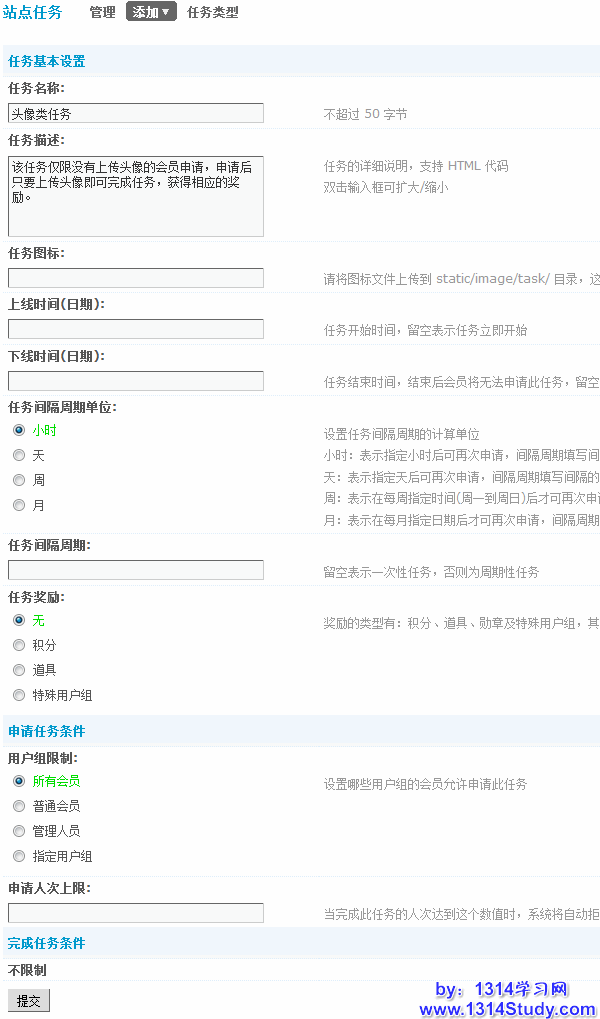Choose 特殊用户组 reward option
The image size is (600, 1019).
[19, 695]
